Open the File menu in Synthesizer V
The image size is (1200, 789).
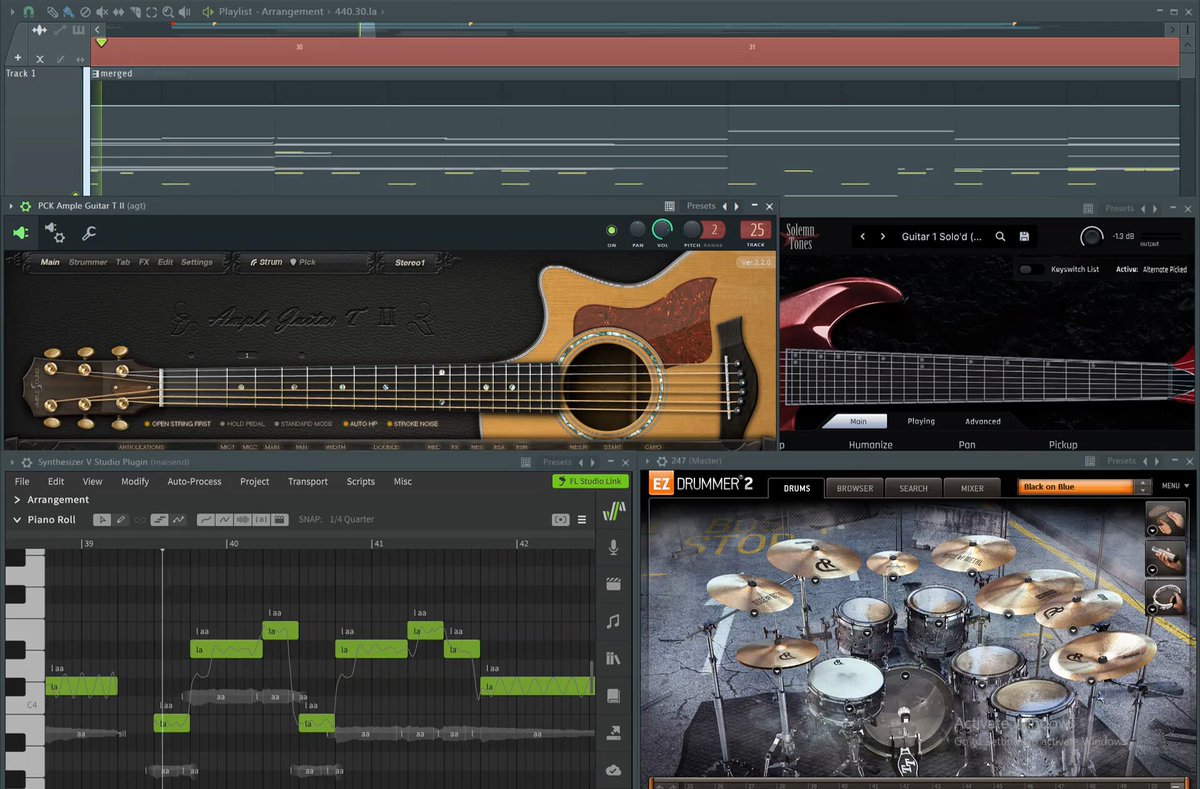[22, 481]
